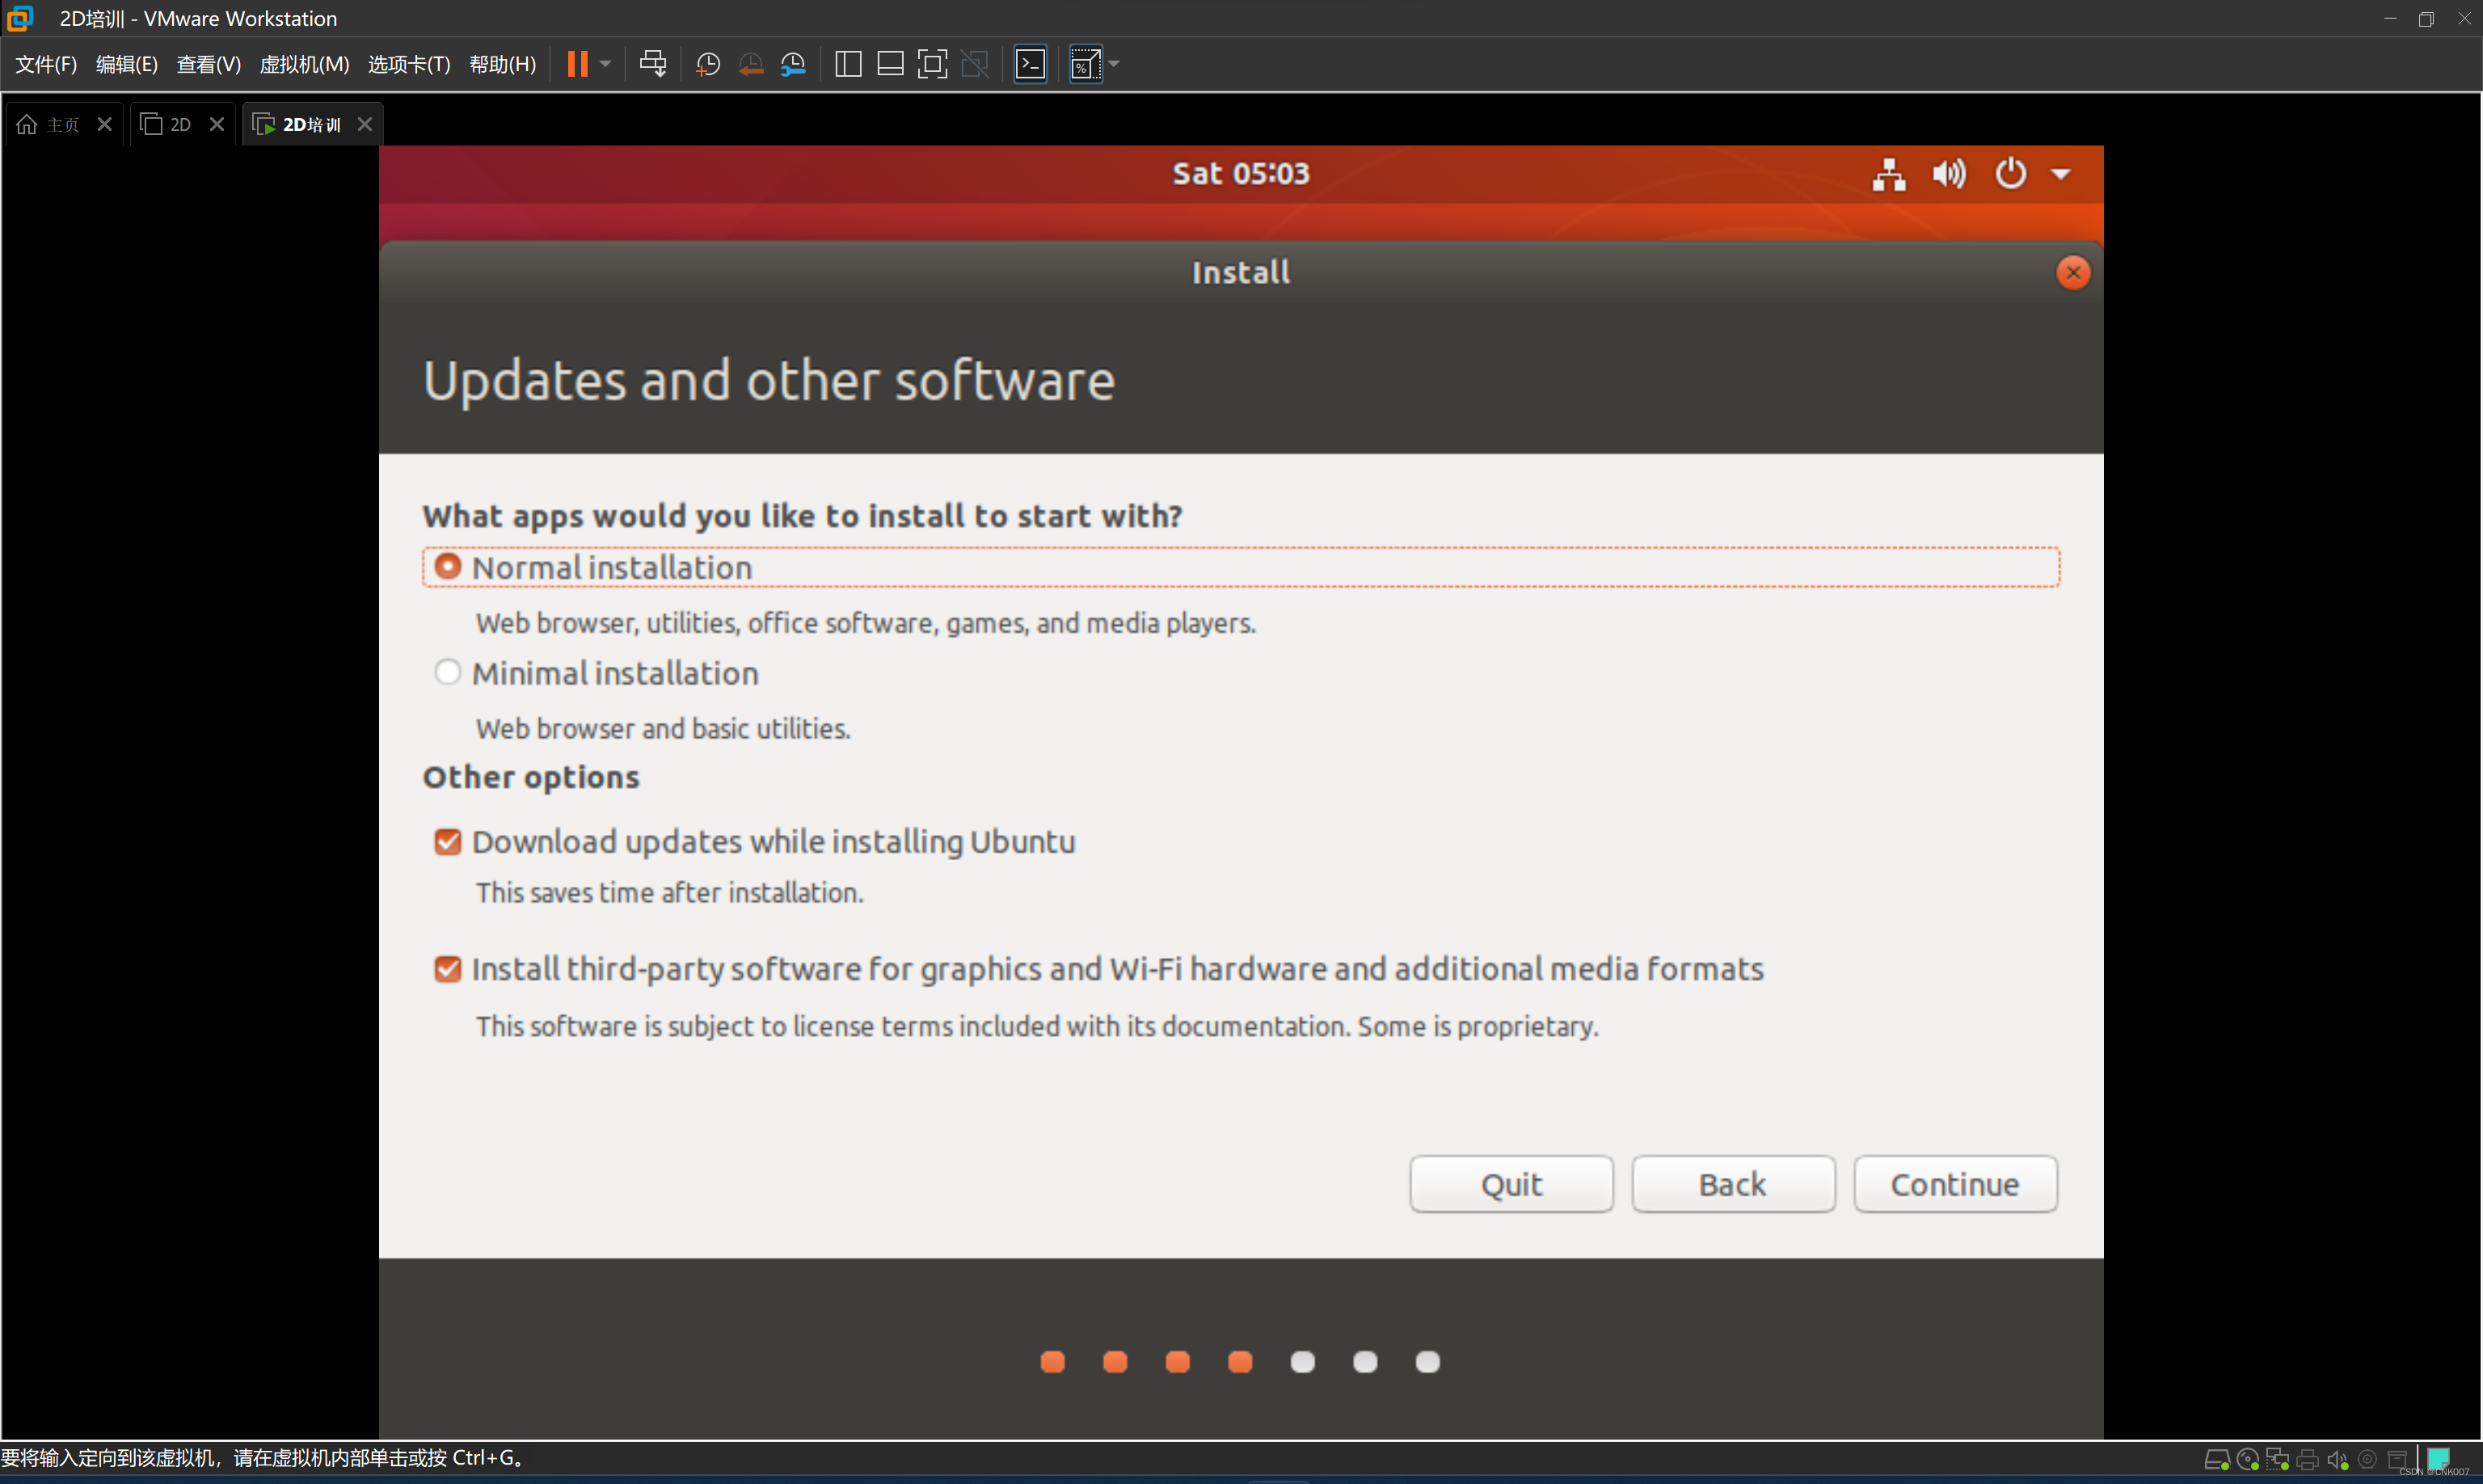Viewport: 2483px width, 1484px height.
Task: Open the 虚拟机(M) menu
Action: [x=304, y=63]
